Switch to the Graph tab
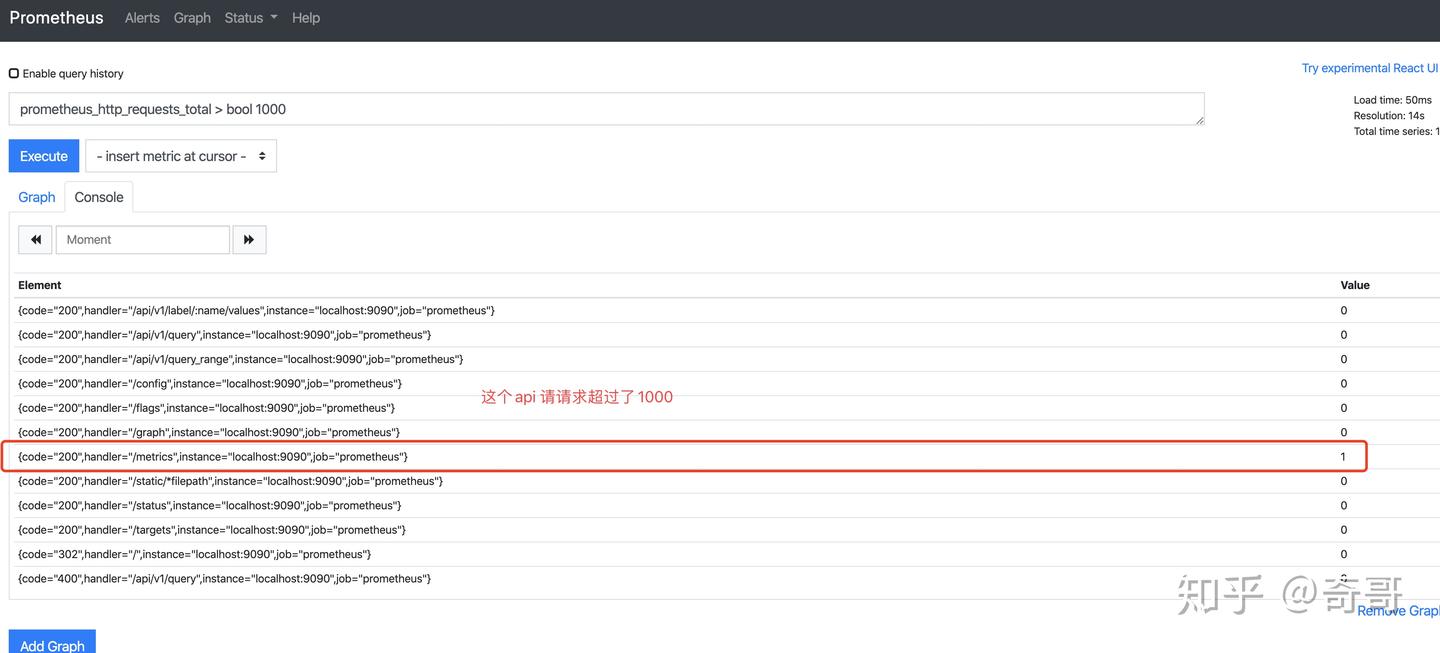1440x653 pixels. pos(36,196)
